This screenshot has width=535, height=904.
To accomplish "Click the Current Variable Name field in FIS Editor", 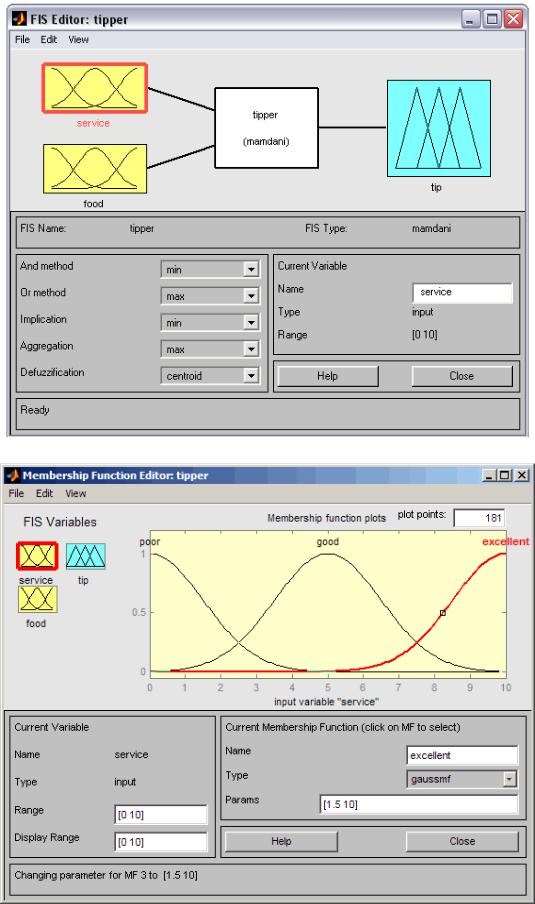I will click(x=462, y=292).
